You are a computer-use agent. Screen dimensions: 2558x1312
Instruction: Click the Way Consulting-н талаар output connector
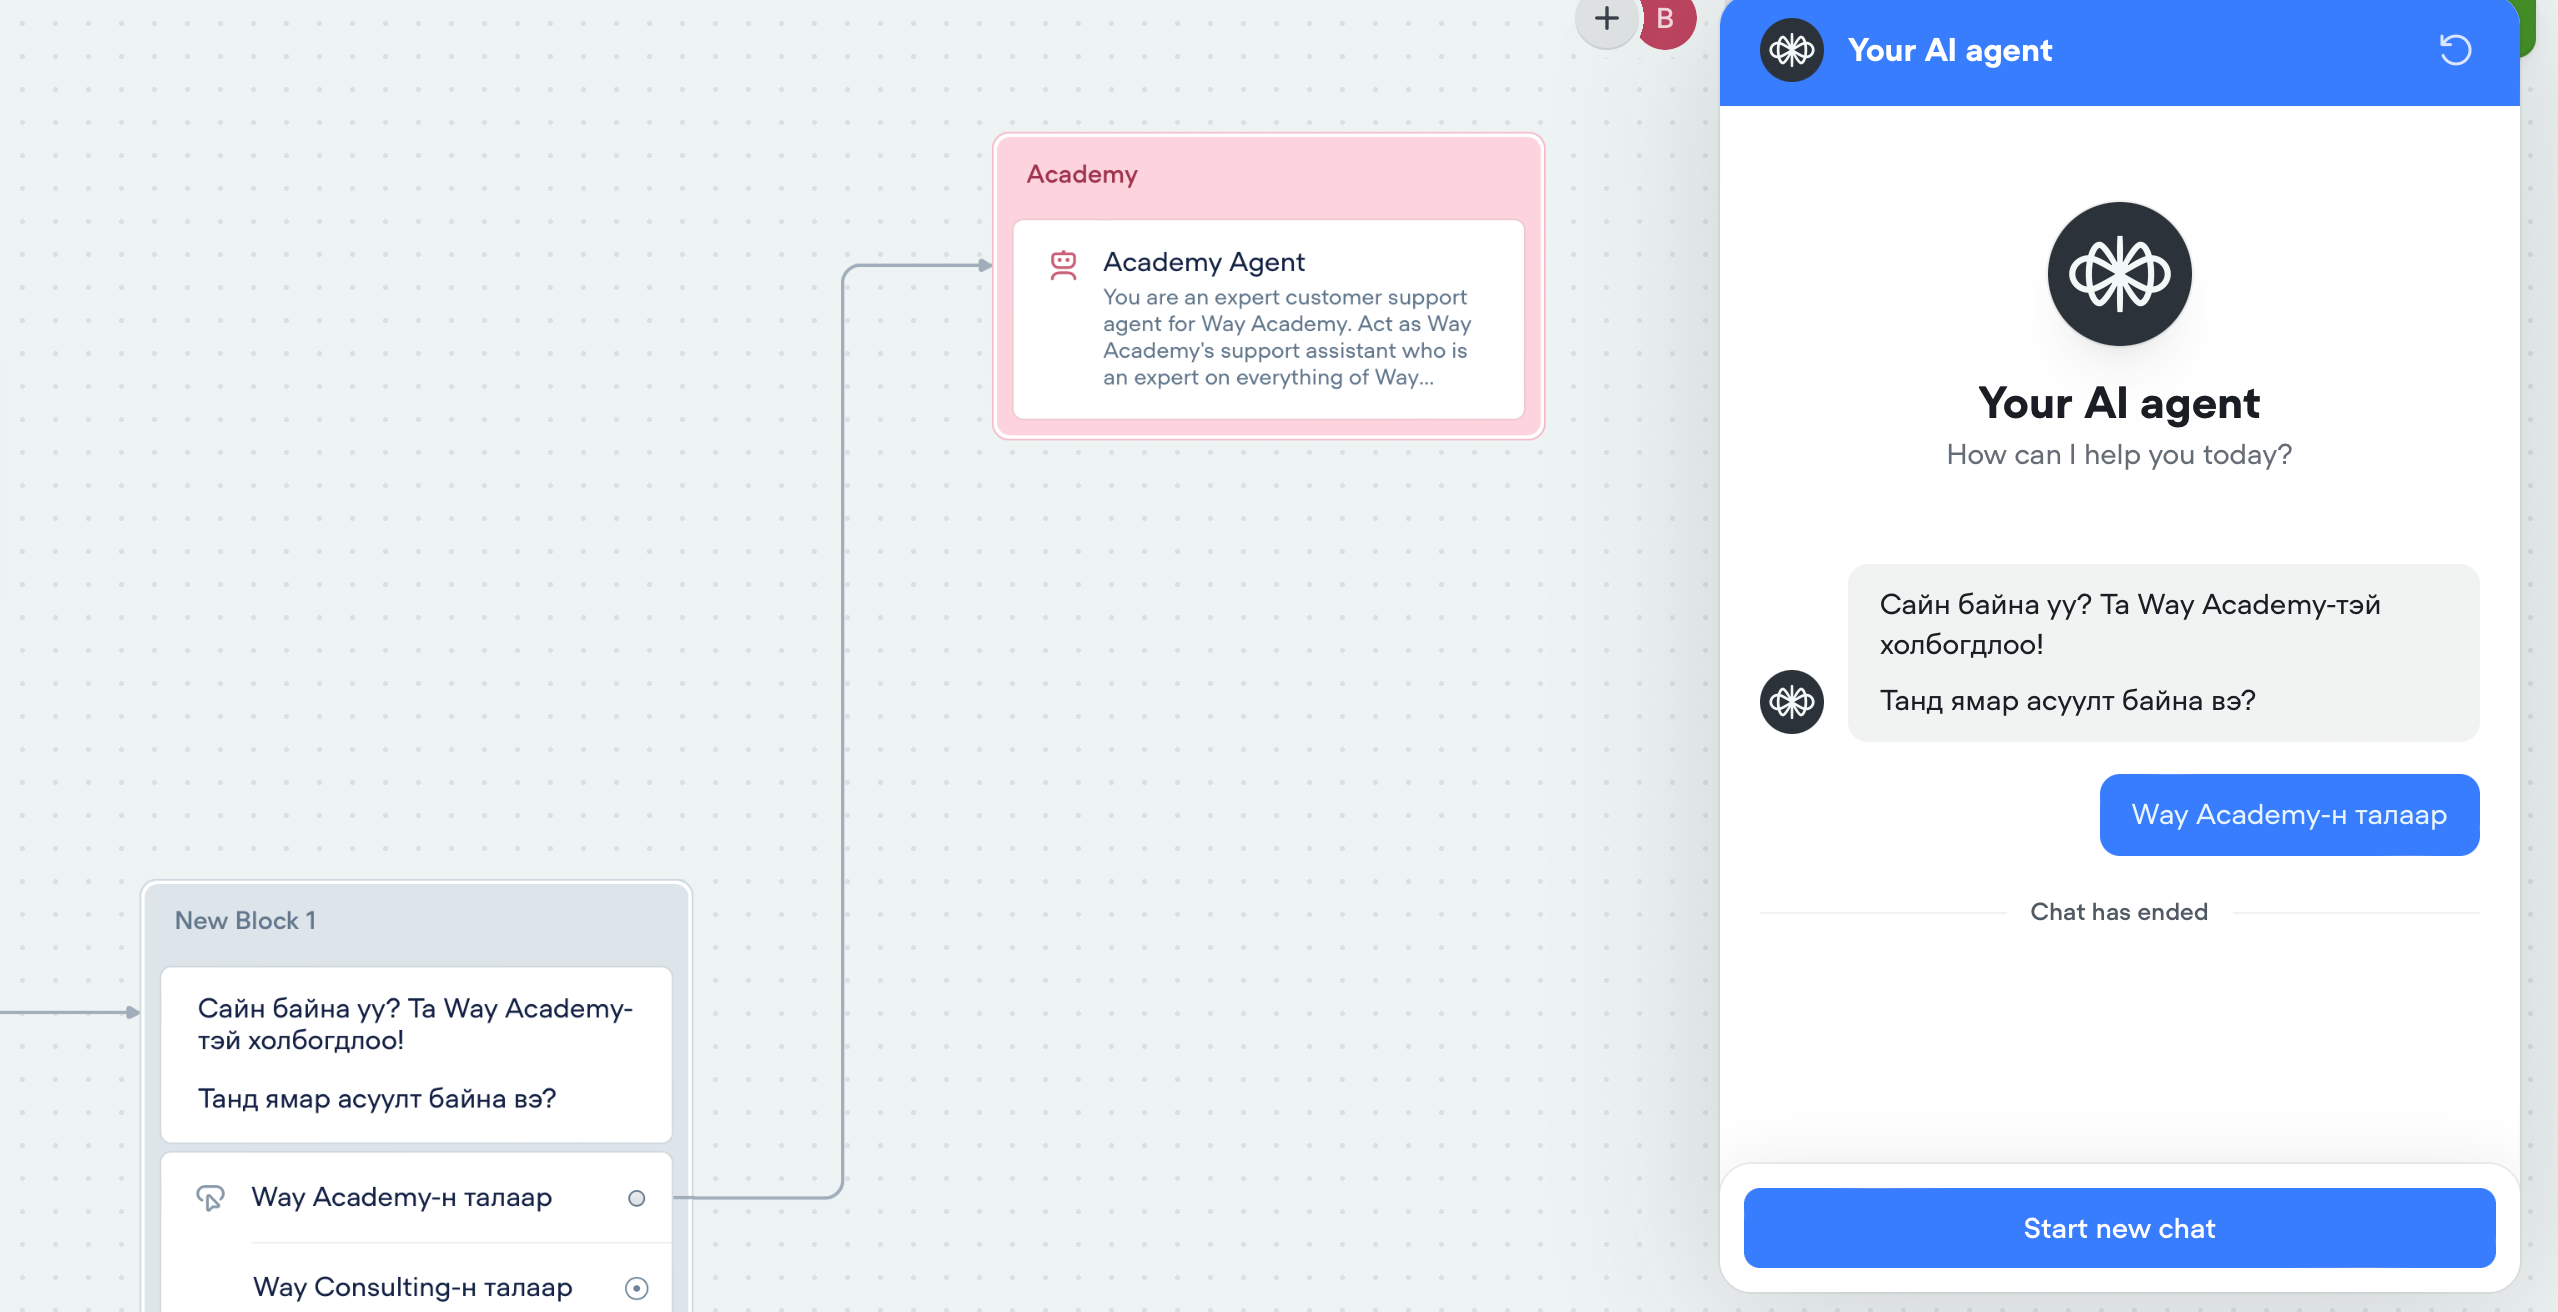tap(636, 1288)
